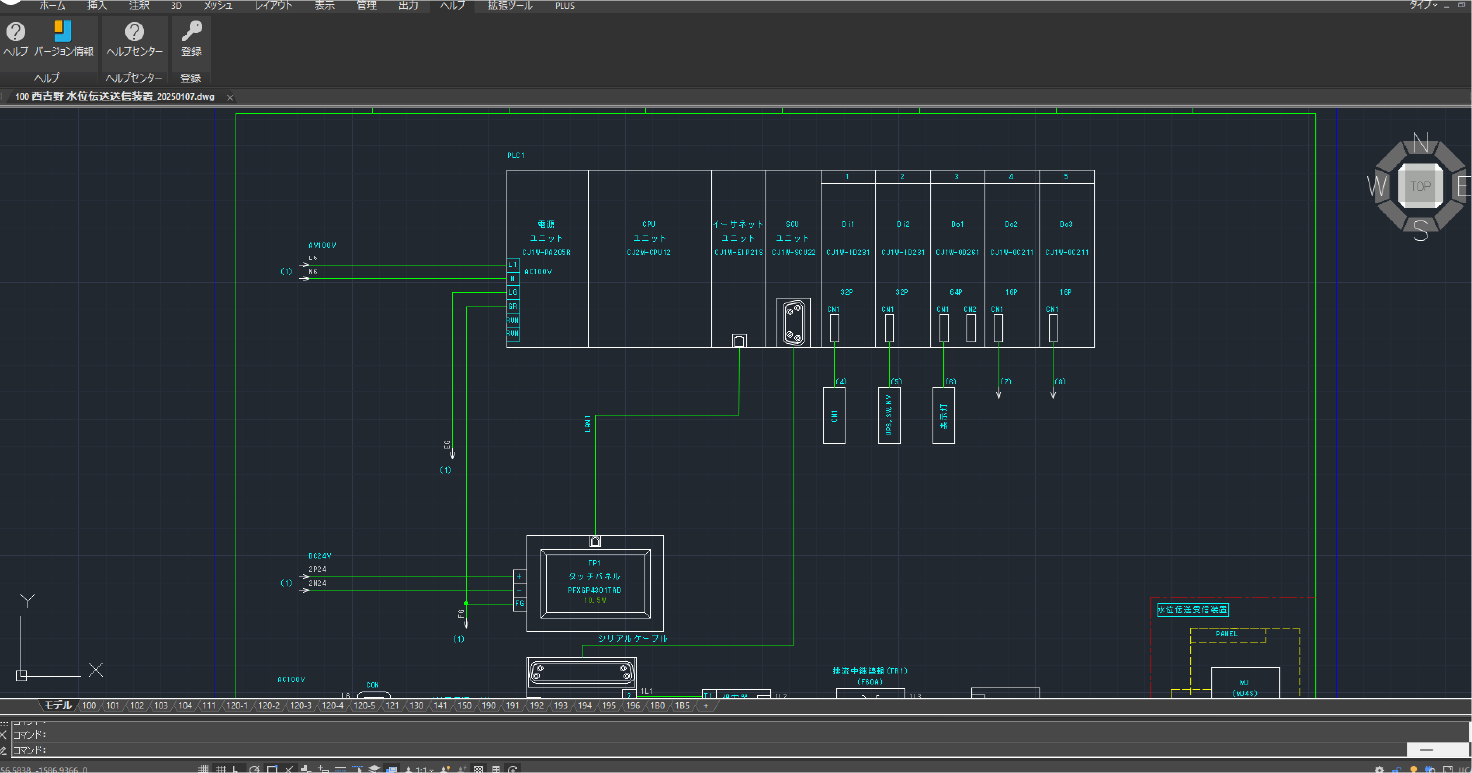Select layout tab 120-3
The height and width of the screenshot is (773, 1472).
point(301,705)
